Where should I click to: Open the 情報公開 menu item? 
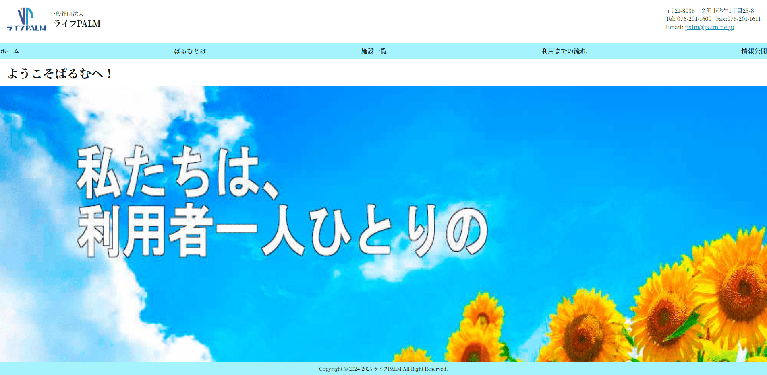pyautogui.click(x=754, y=51)
